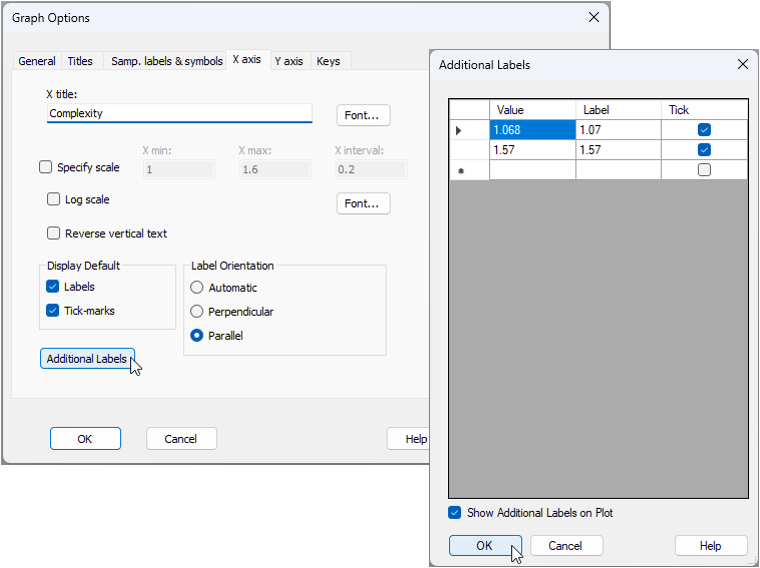Close the Additional Labels dialog

click(742, 64)
